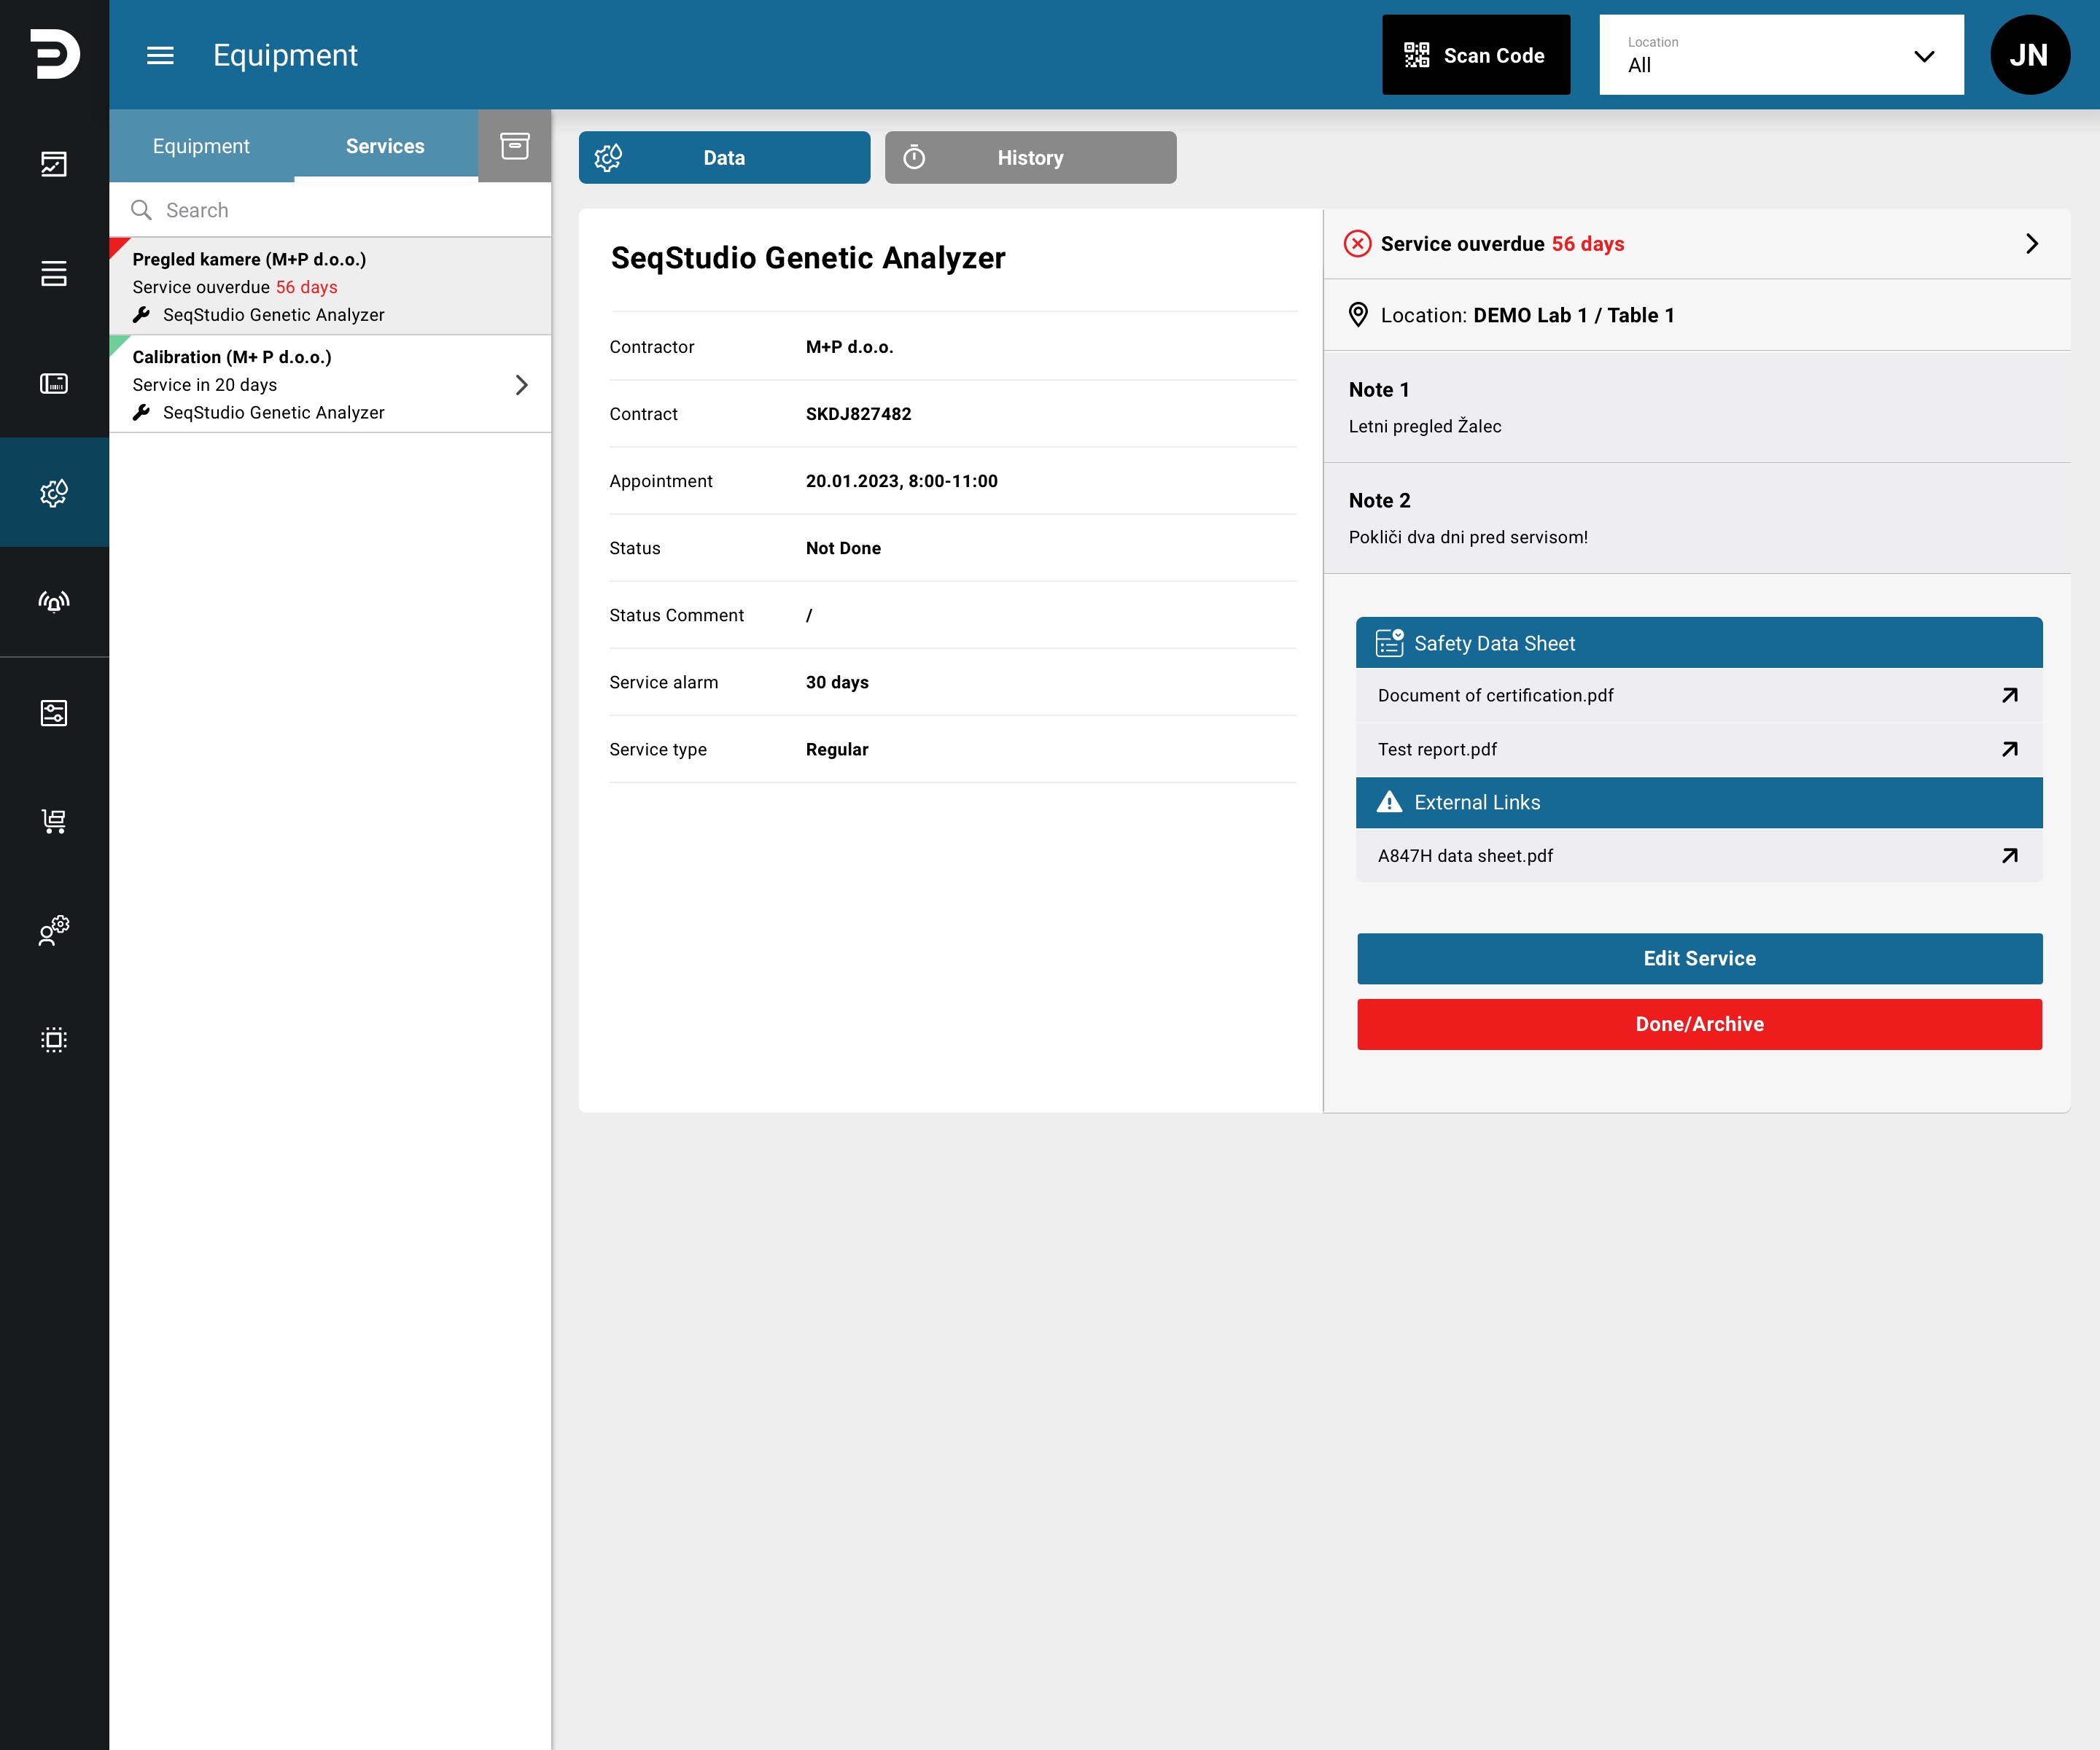The width and height of the screenshot is (2100, 1750).
Task: Switch to the Services tab
Action: [x=385, y=146]
